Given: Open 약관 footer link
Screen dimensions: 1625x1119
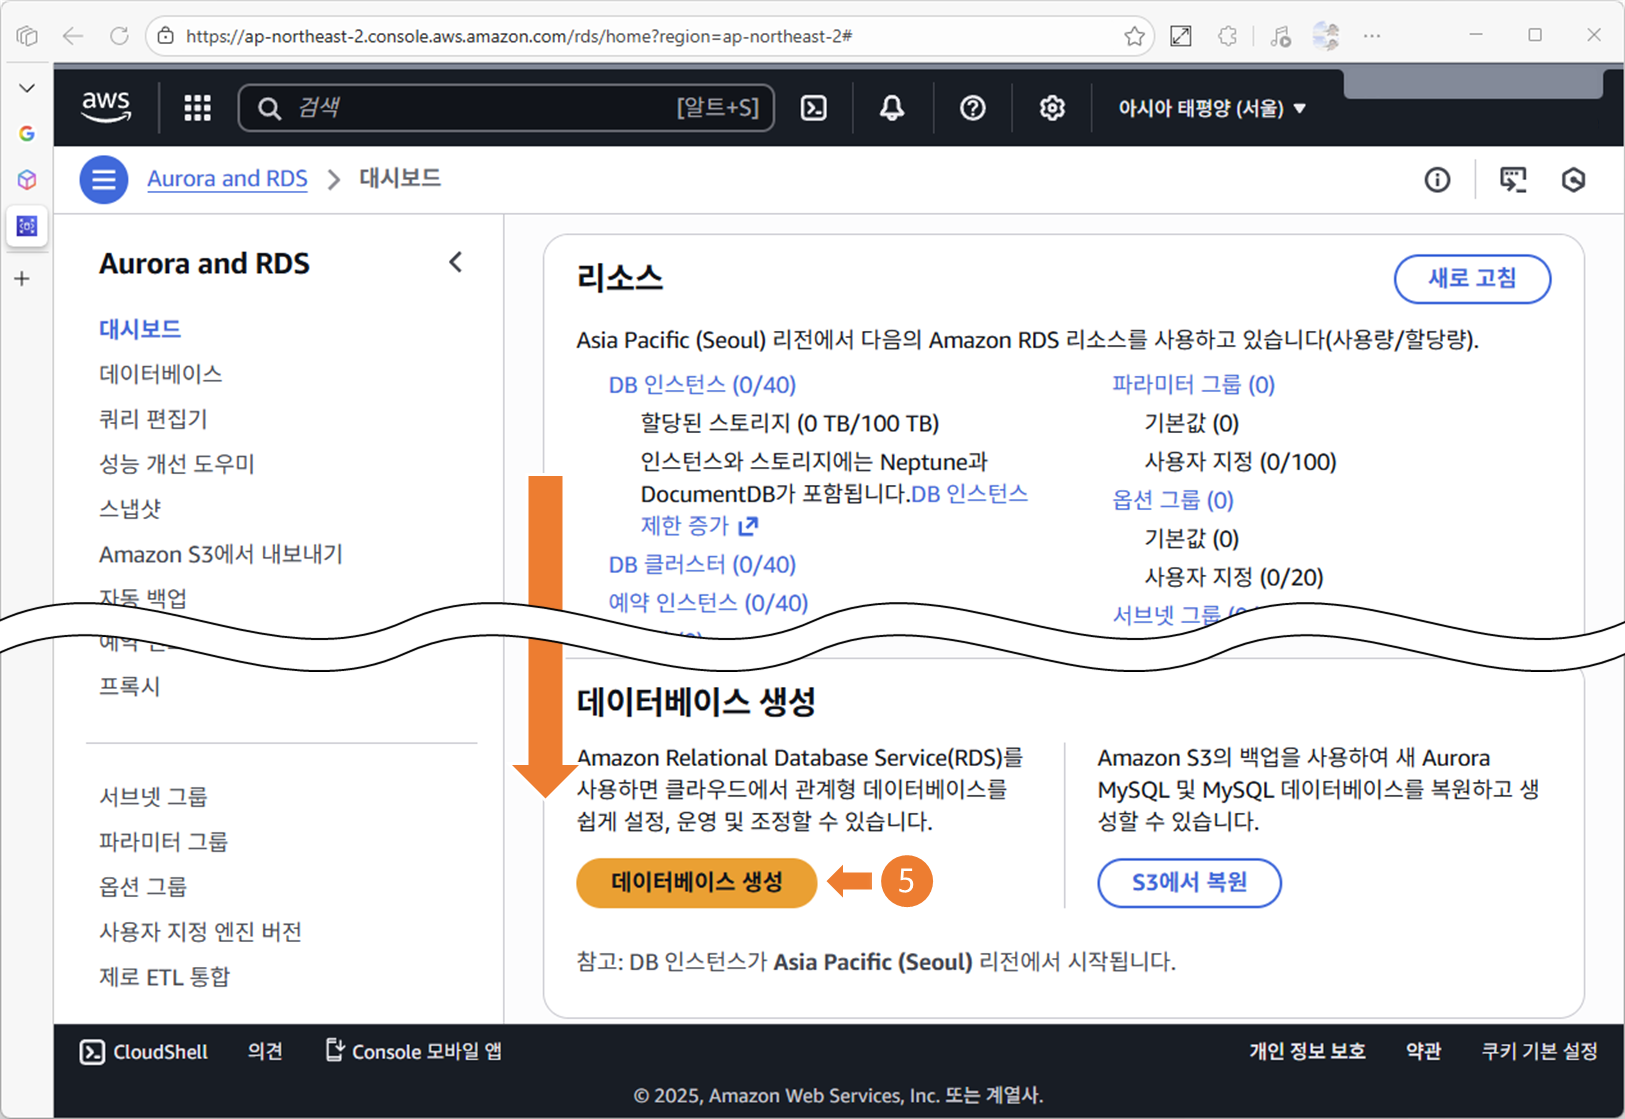Looking at the screenshot, I should pos(1423,1052).
